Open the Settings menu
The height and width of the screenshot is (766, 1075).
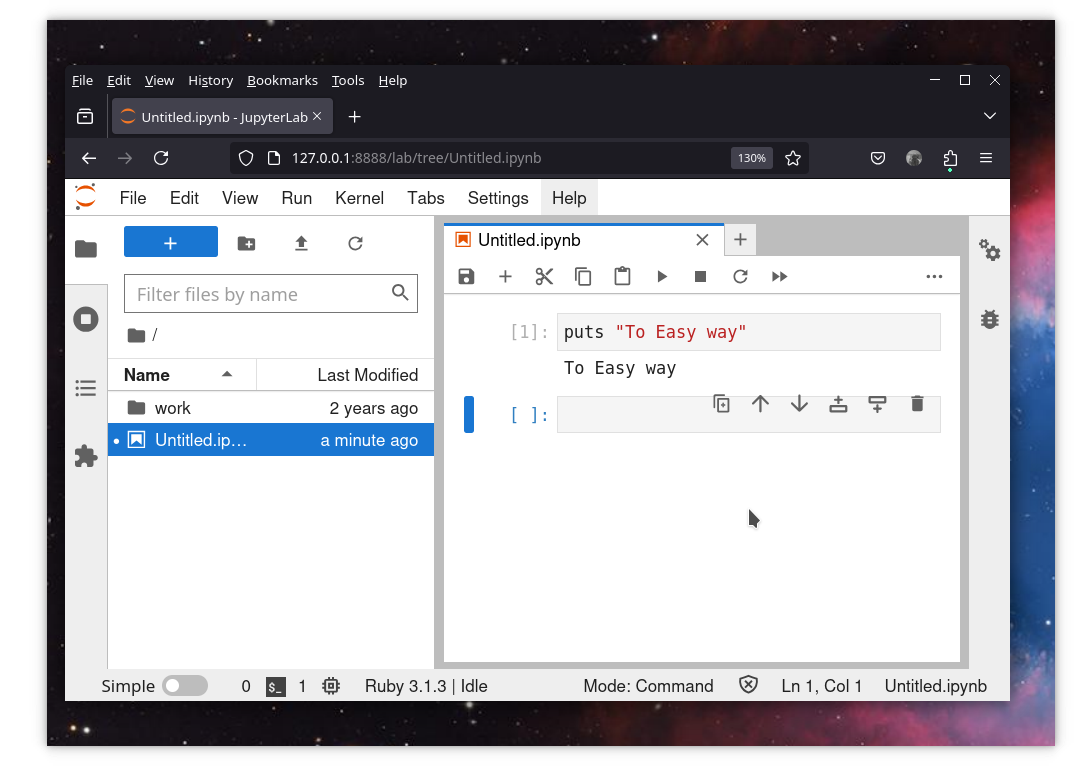tap(497, 198)
